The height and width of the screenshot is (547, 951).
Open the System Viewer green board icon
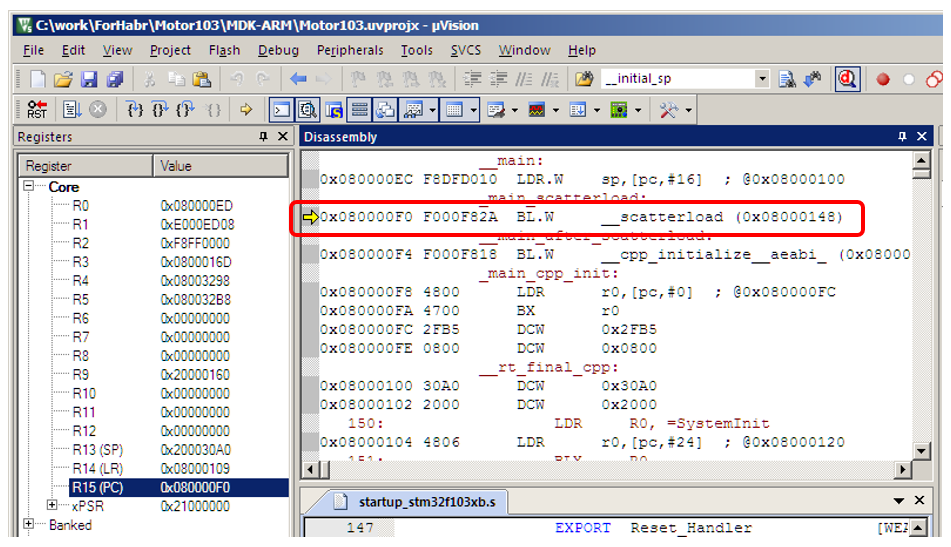[x=619, y=110]
